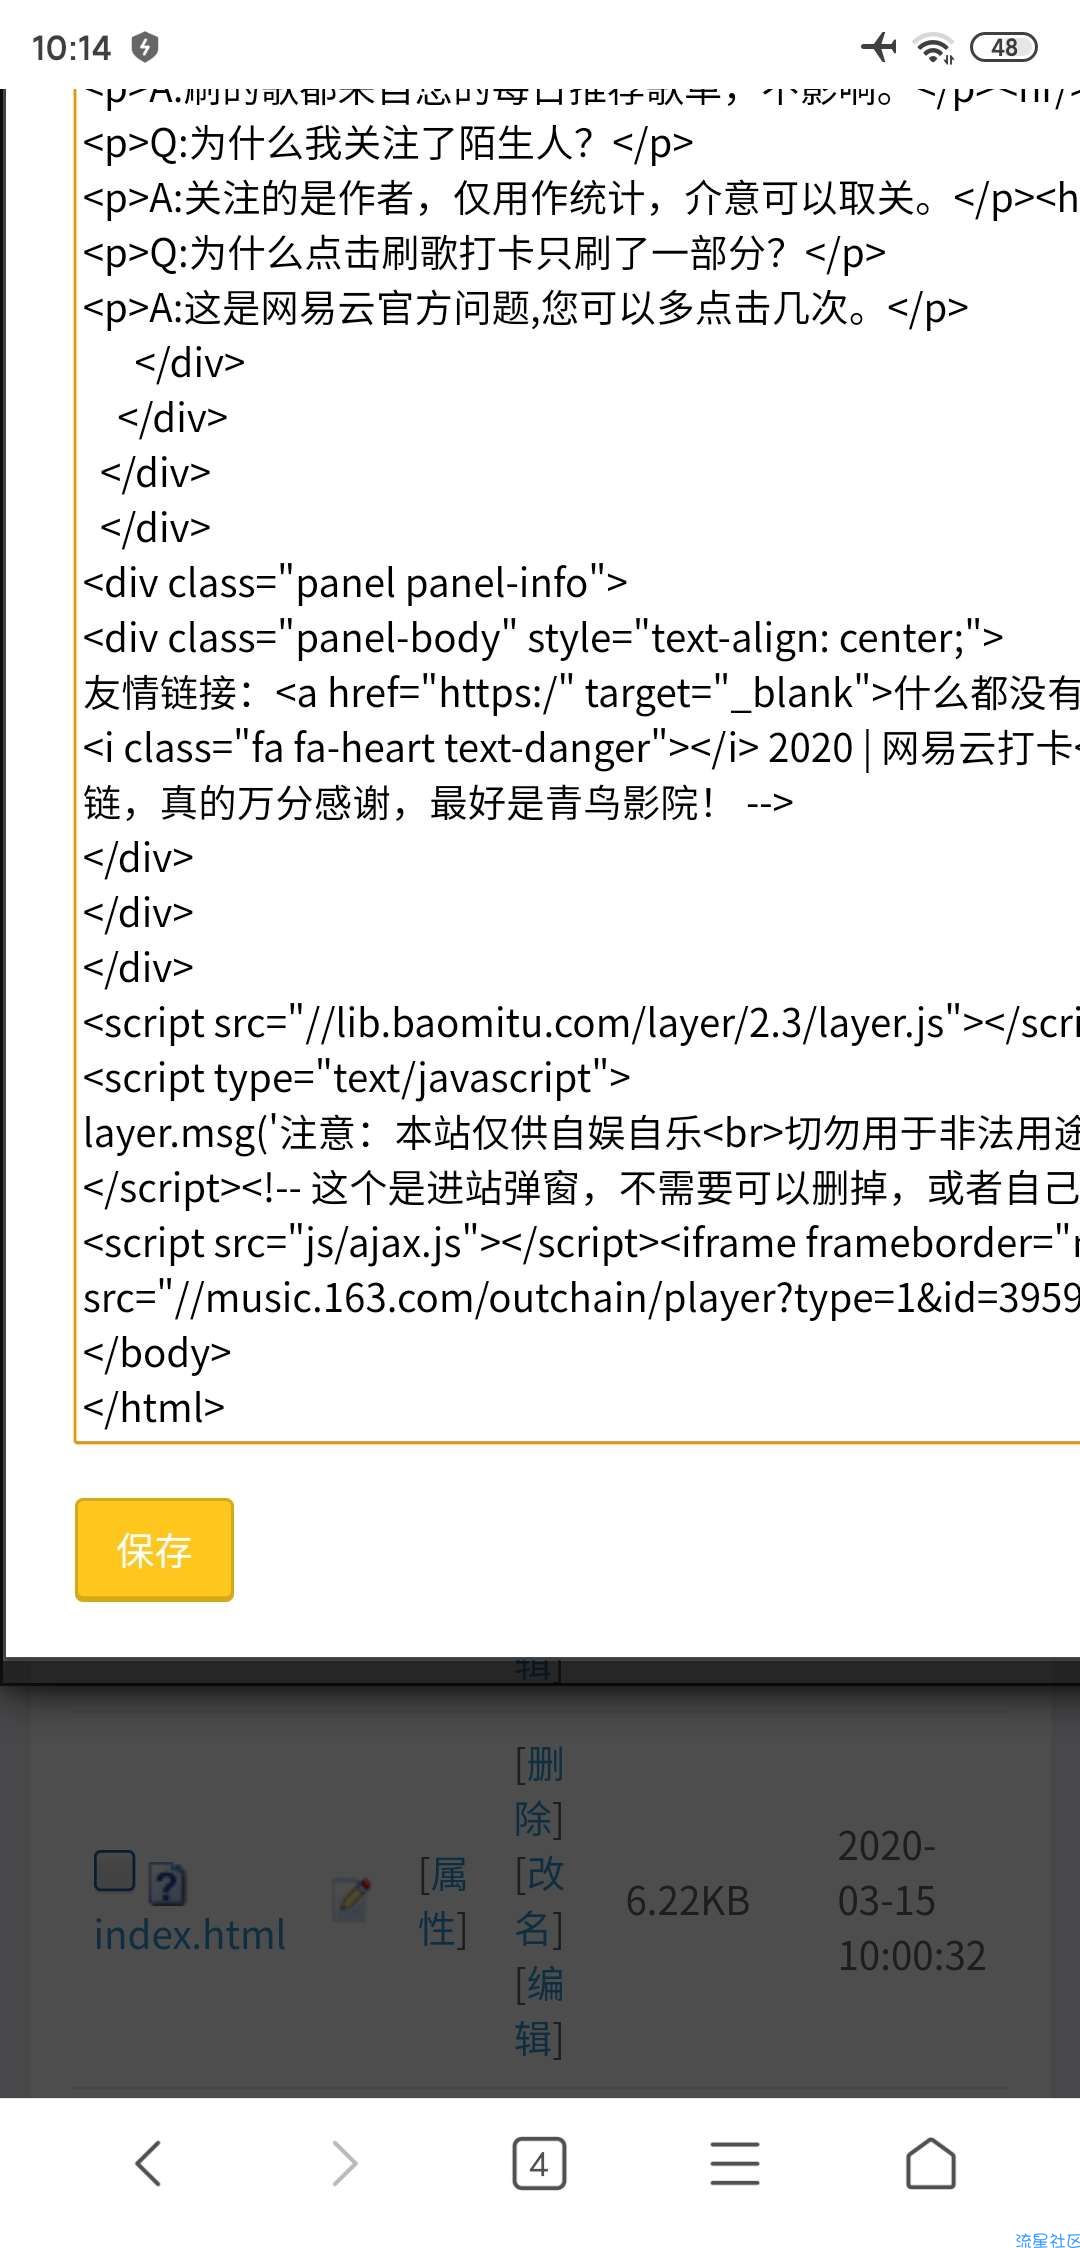Click the pencil edit icon beside index.html
This screenshot has width=1080, height=2248.
(x=352, y=1897)
